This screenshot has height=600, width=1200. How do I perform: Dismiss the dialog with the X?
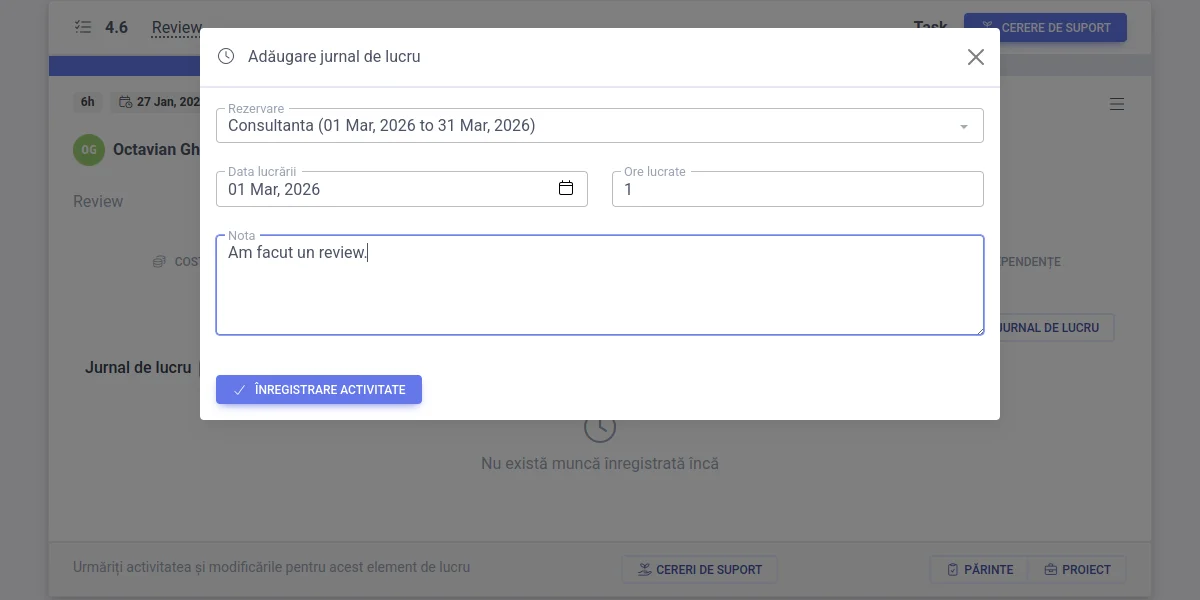(975, 56)
